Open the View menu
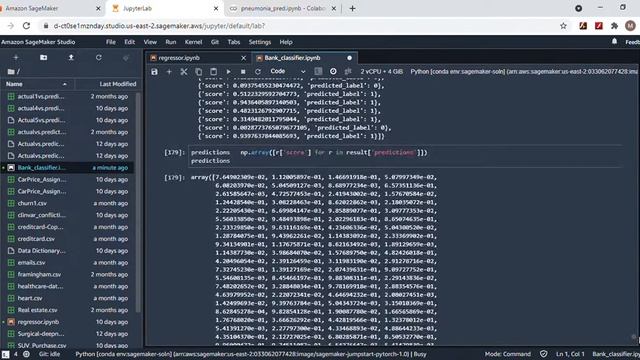 [x=150, y=42]
